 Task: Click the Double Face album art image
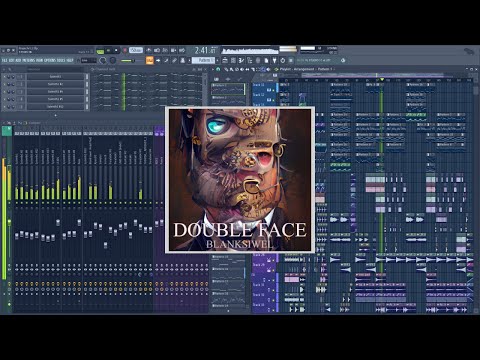tap(240, 180)
